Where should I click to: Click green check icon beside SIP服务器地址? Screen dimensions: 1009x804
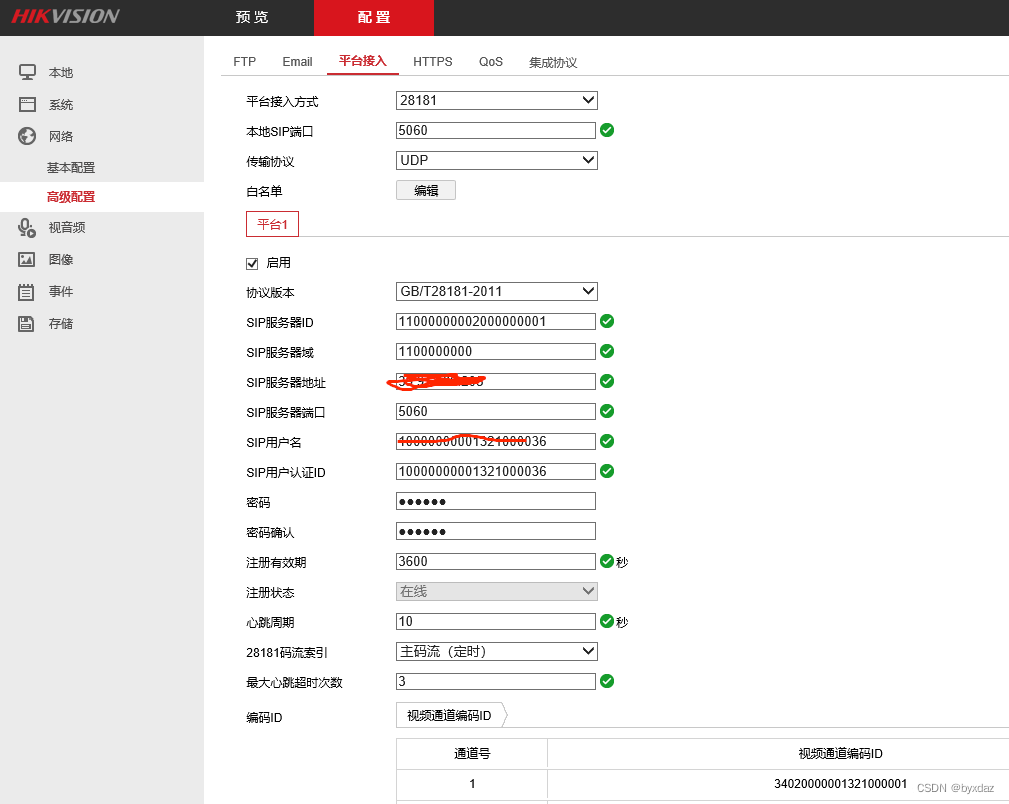coord(607,381)
